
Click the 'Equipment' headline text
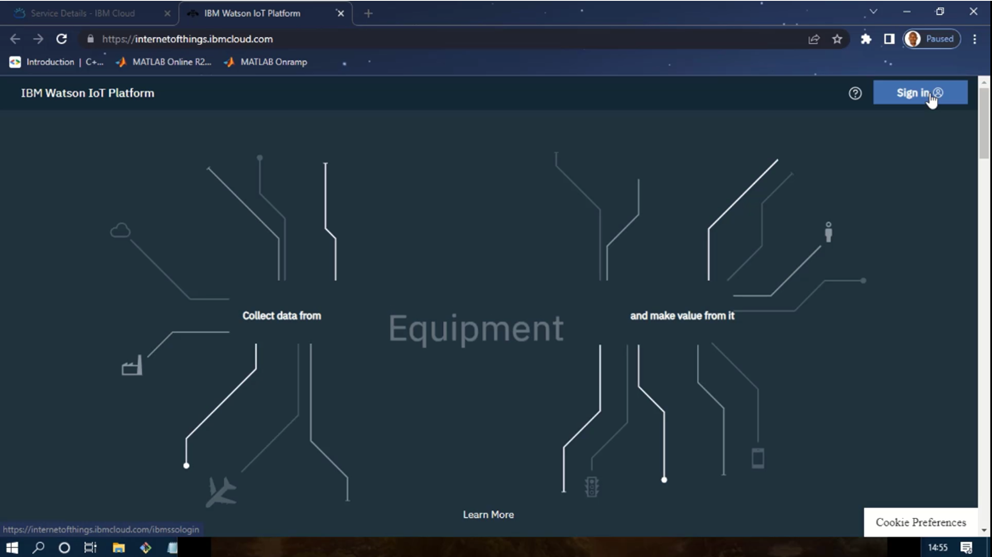(x=476, y=329)
